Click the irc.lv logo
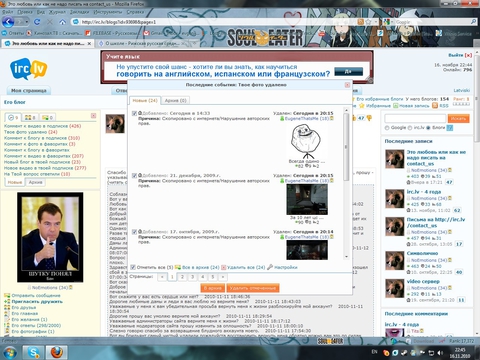The width and height of the screenshot is (480, 360). [x=29, y=69]
